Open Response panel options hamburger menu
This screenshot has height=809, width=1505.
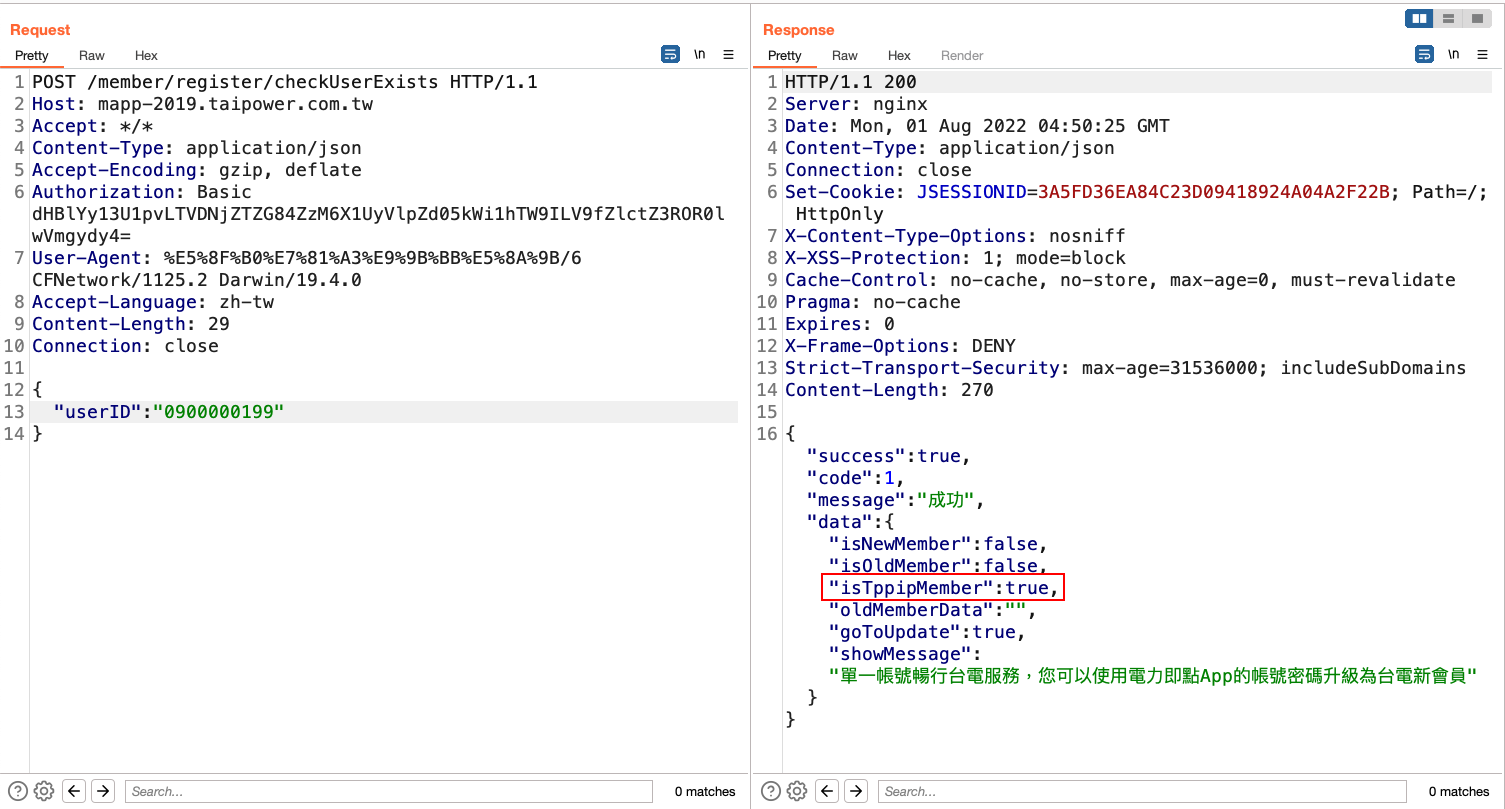pyautogui.click(x=1482, y=54)
